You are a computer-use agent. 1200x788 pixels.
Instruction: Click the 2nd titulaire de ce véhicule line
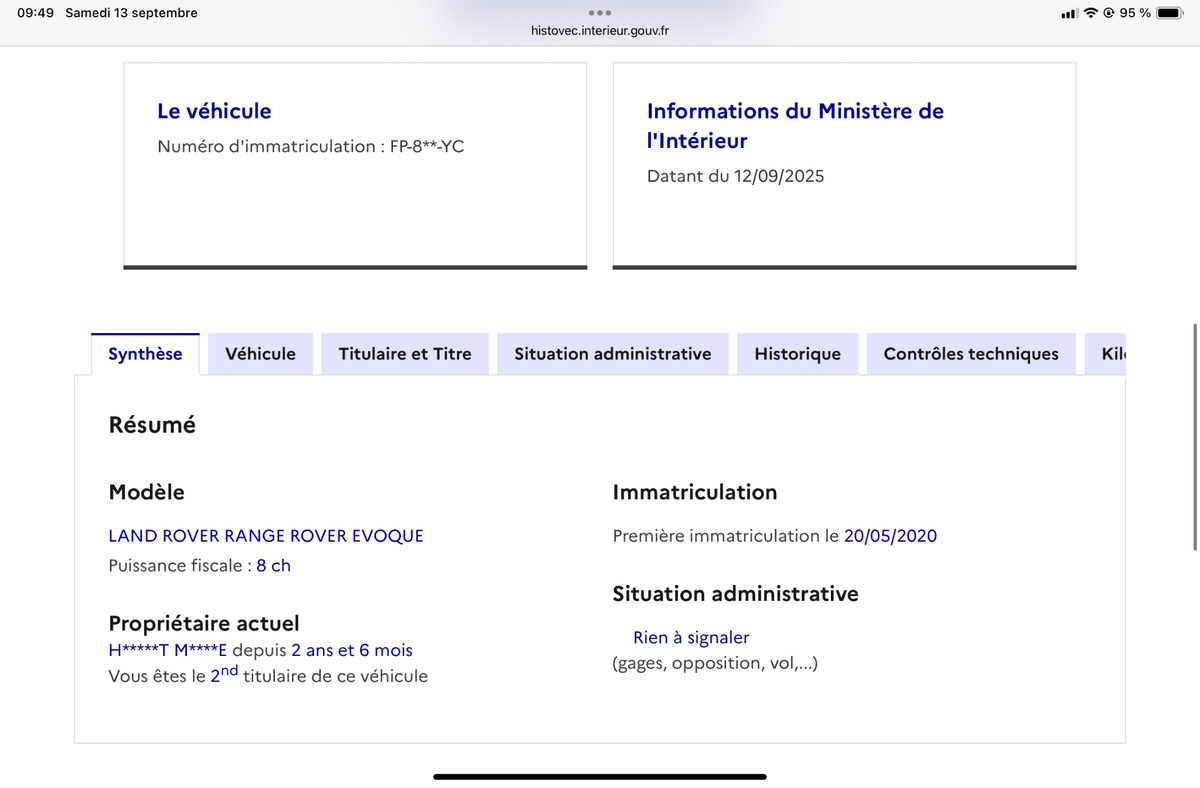(x=268, y=675)
